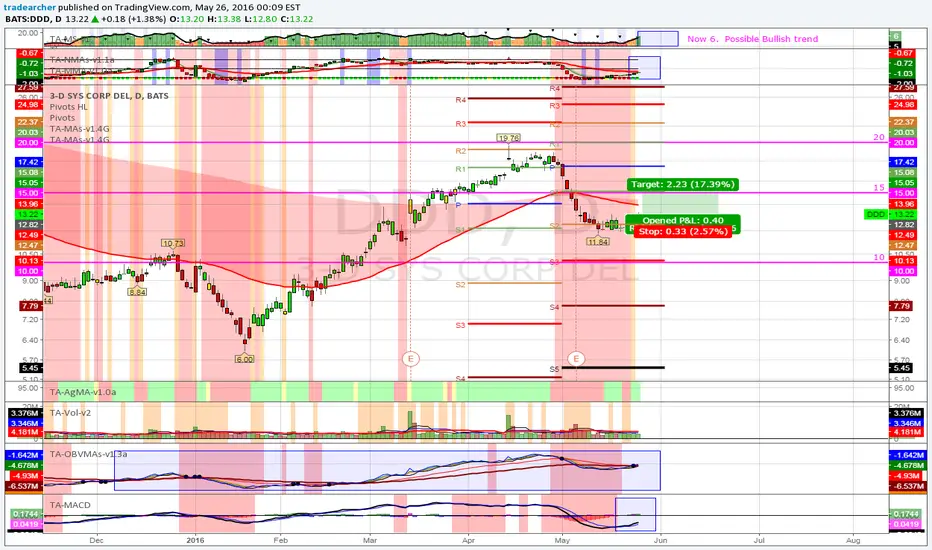Image resolution: width=932 pixels, height=550 pixels.
Task: Click the 6.00 pivot low price tag
Action: tap(244, 359)
